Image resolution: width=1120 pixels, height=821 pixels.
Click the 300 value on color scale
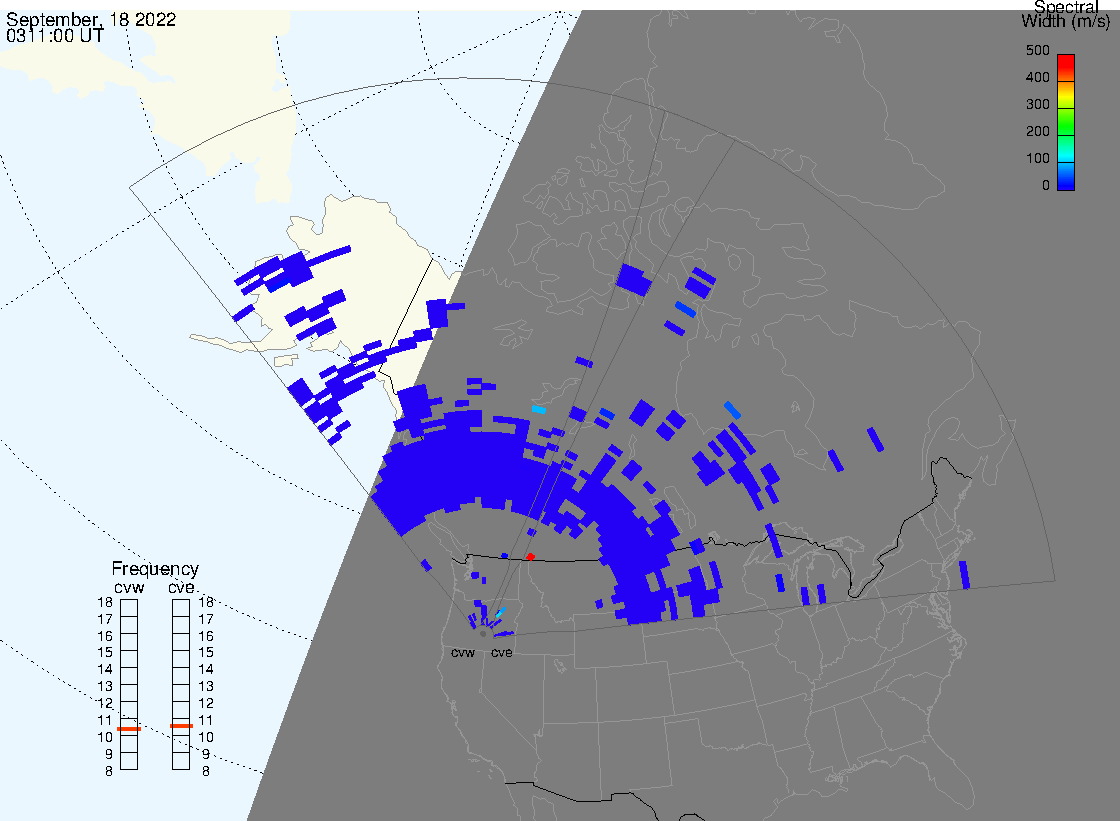point(1038,104)
